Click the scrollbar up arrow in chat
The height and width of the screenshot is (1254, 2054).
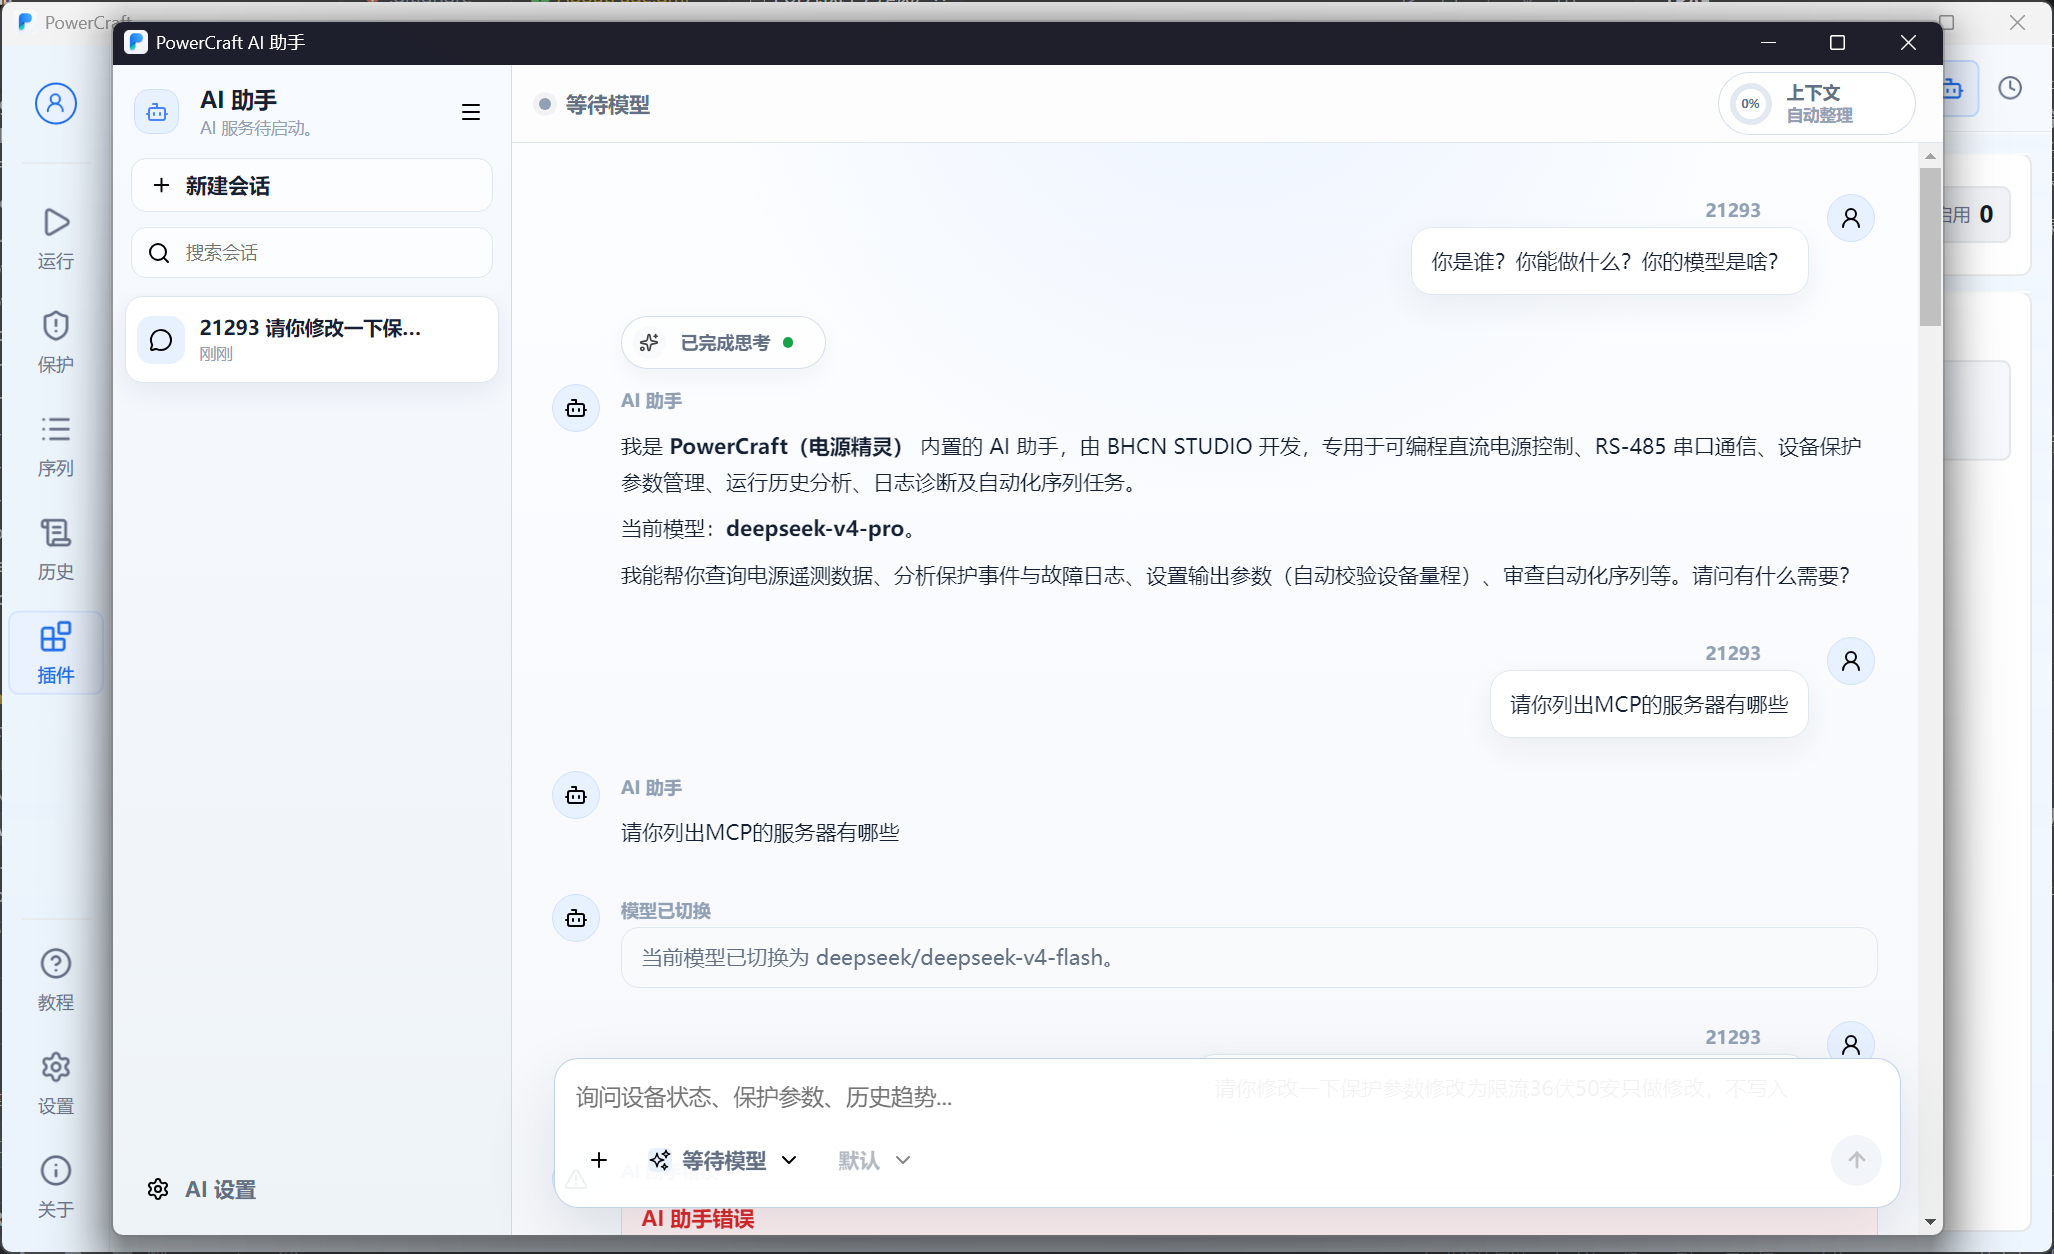[x=1930, y=156]
